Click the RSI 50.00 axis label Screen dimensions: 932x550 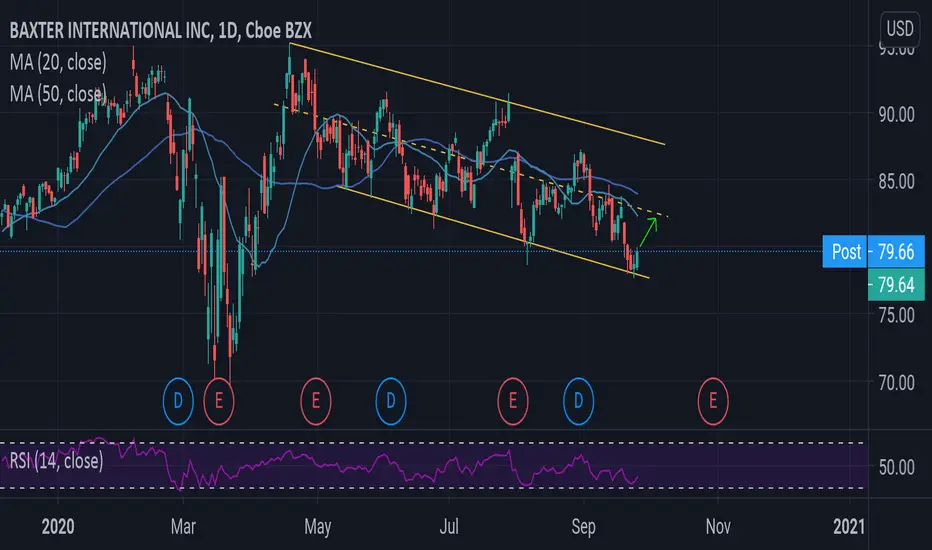pyautogui.click(x=896, y=467)
